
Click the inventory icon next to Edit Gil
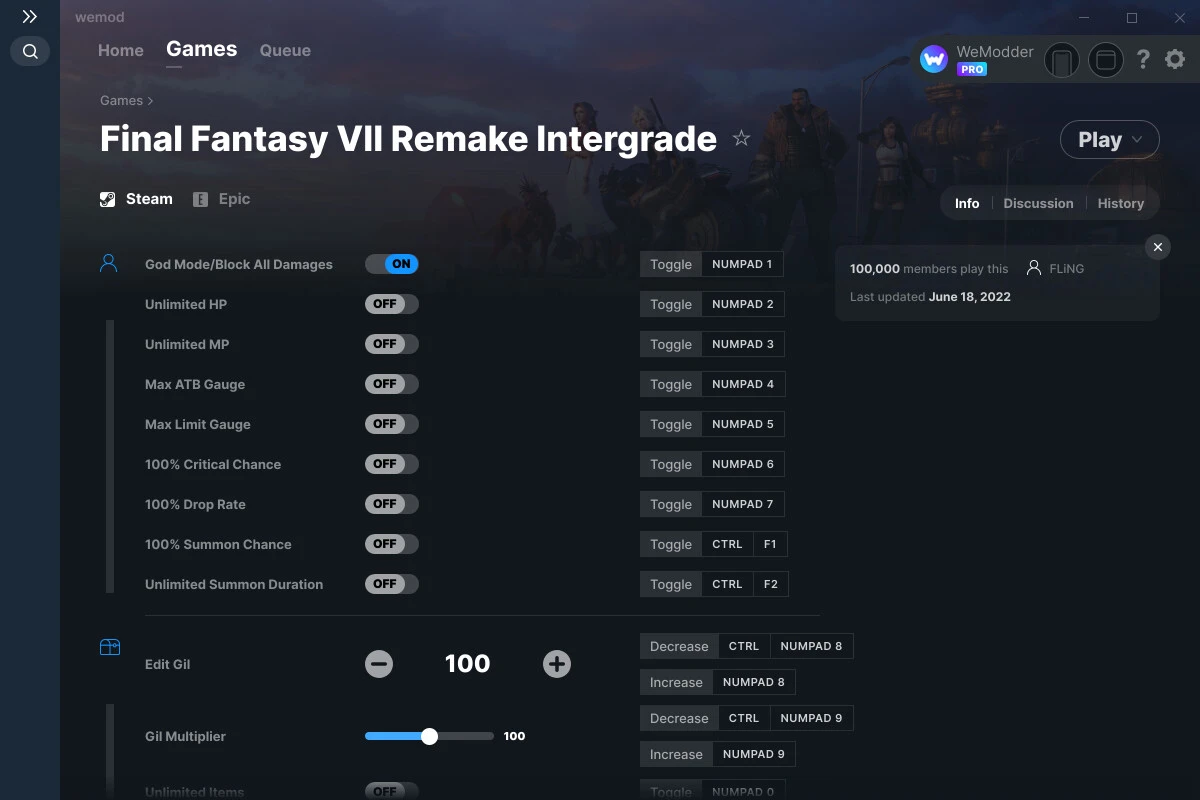(109, 648)
